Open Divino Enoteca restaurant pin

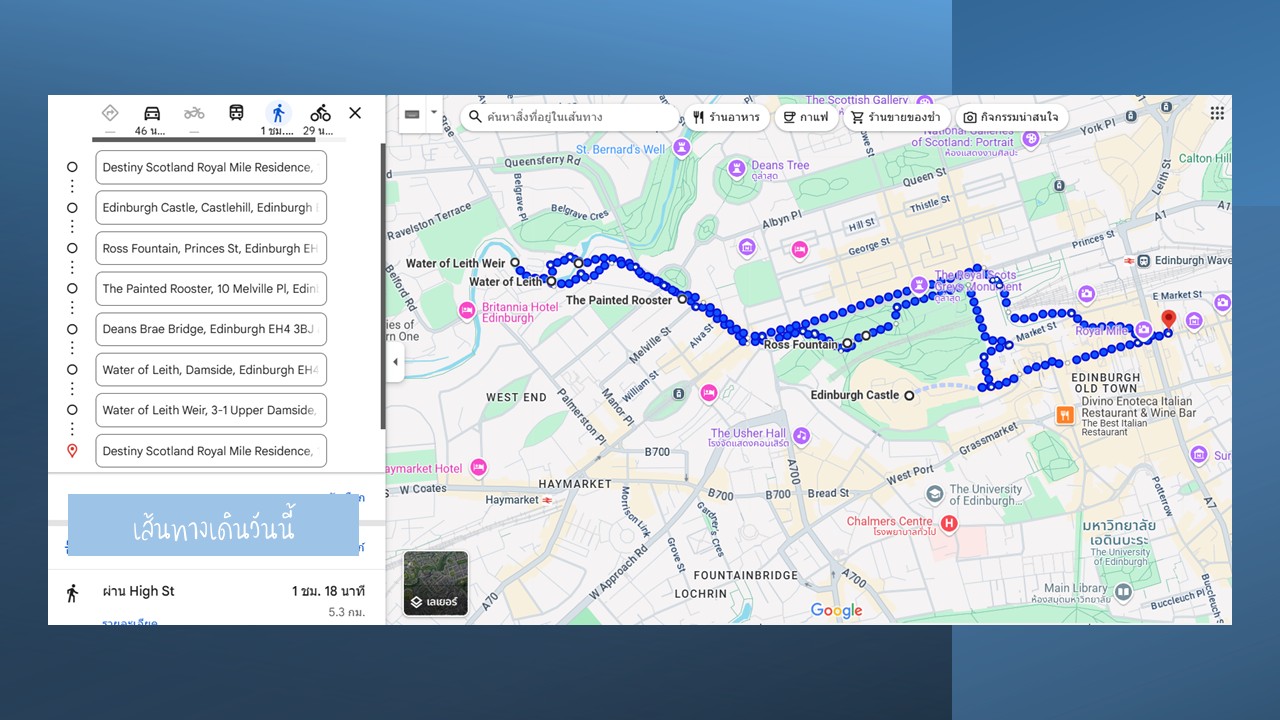pyautogui.click(x=1065, y=413)
